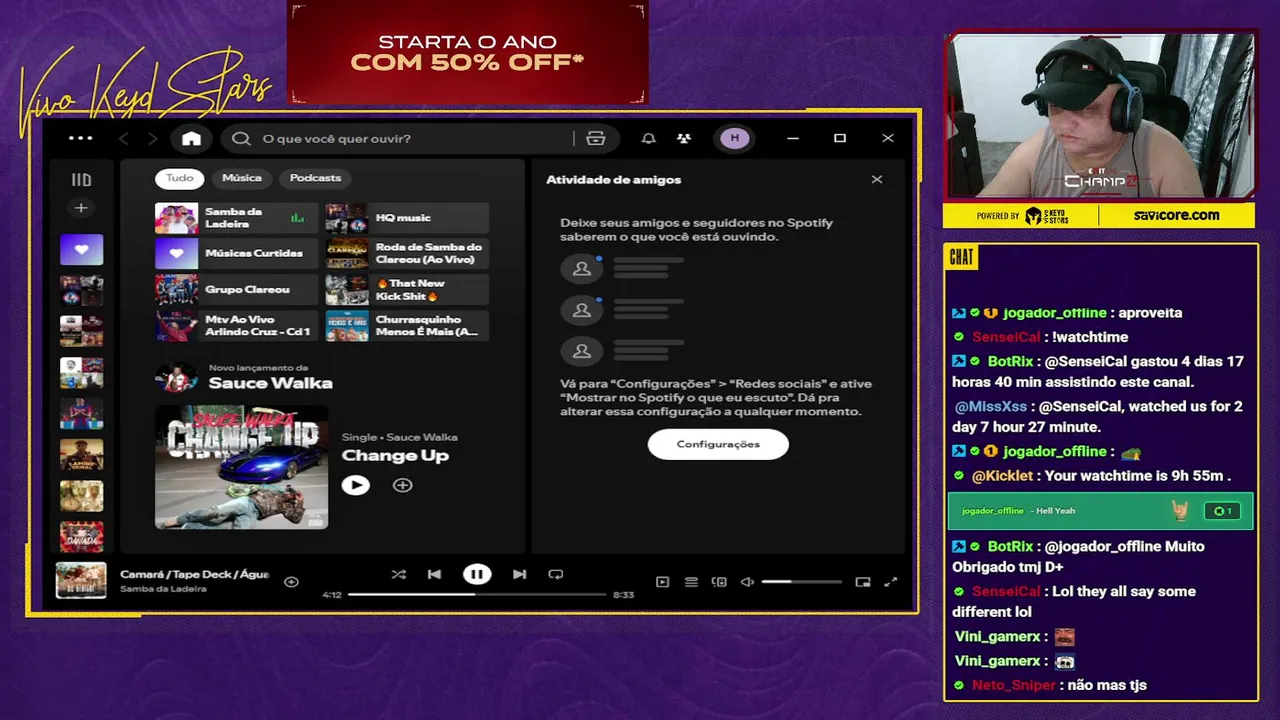1280x720 pixels.
Task: Click the Change Up title
Action: click(395, 456)
